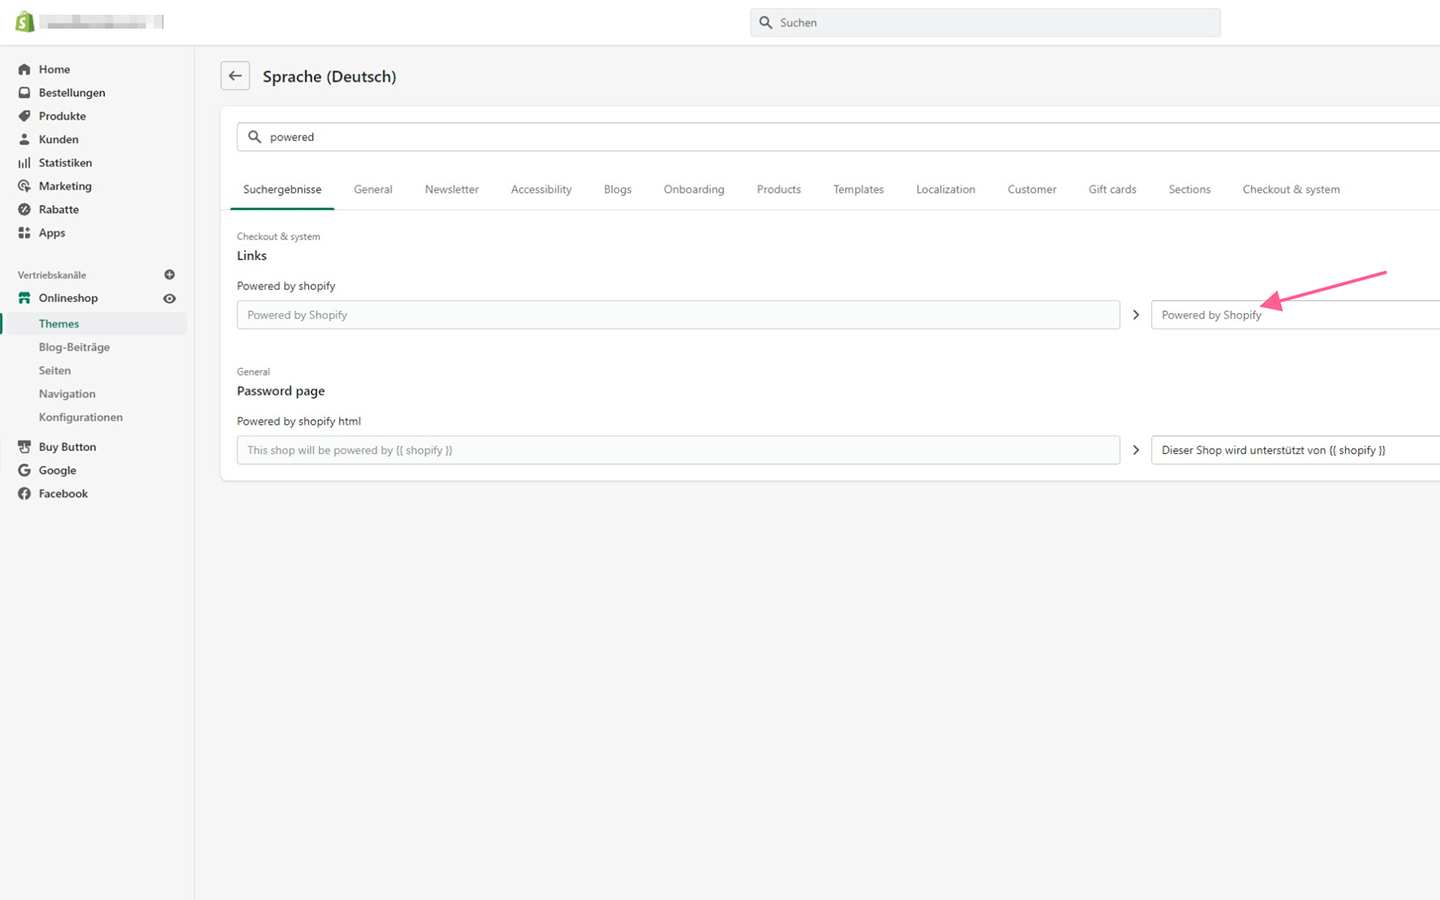
Task: Click the Marketing target icon
Action: (24, 186)
